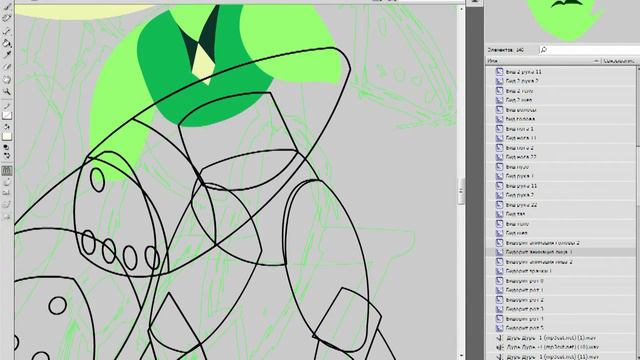Select the Eraser tool
This screenshot has height=360, width=640.
click(x=7, y=67)
